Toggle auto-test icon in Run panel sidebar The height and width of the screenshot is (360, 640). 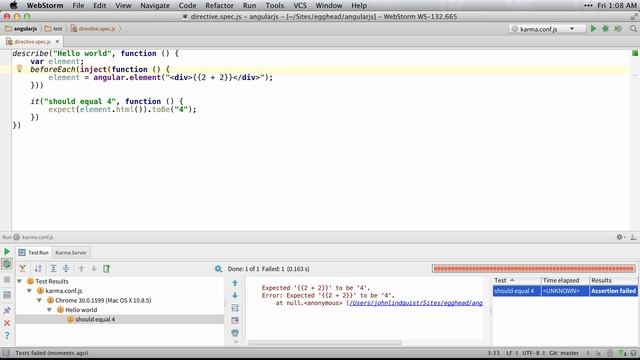click(7, 264)
